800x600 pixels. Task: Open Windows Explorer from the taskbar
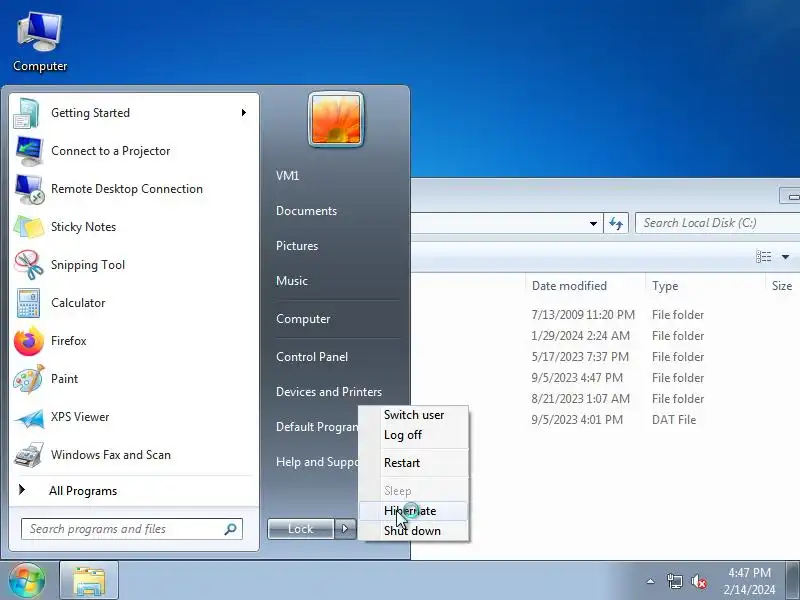click(x=89, y=581)
